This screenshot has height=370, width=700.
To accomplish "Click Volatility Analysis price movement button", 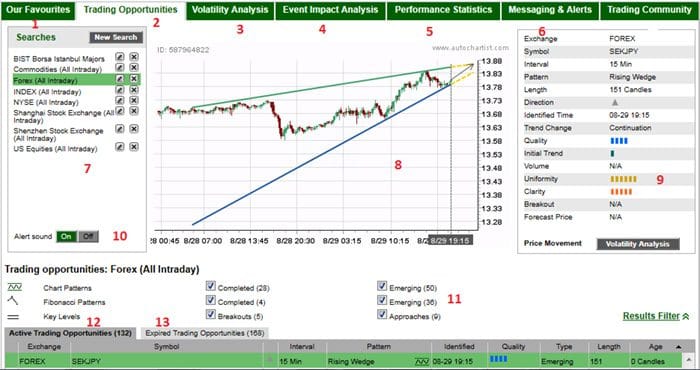I will tap(638, 244).
